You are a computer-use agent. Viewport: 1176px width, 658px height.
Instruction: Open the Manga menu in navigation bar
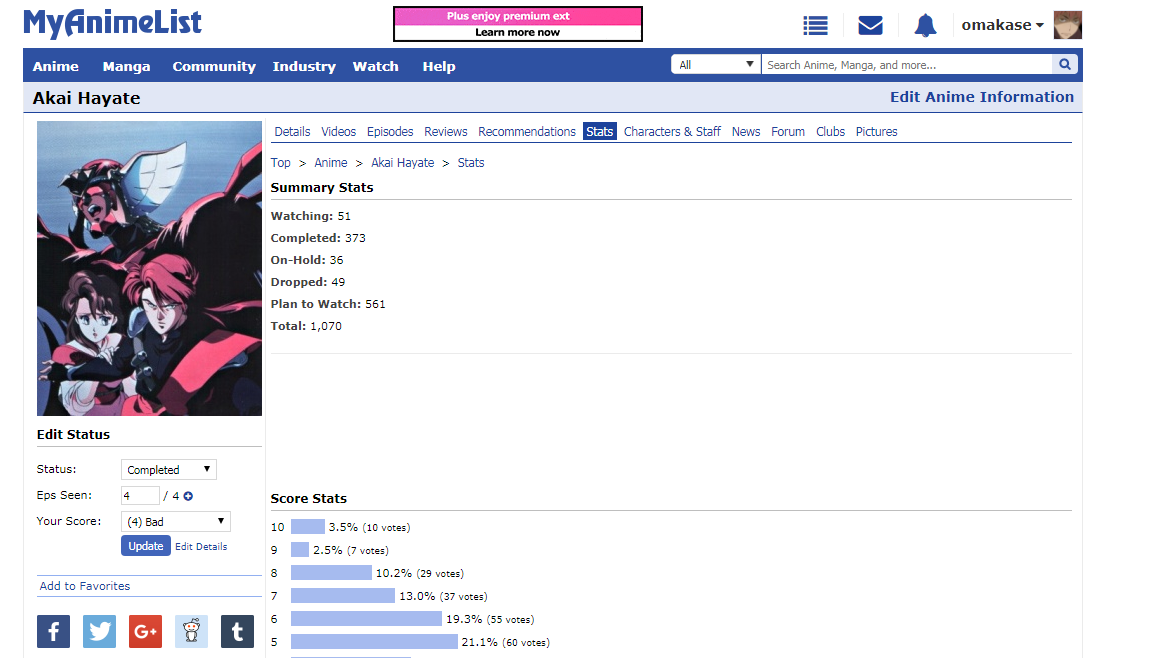pyautogui.click(x=126, y=66)
